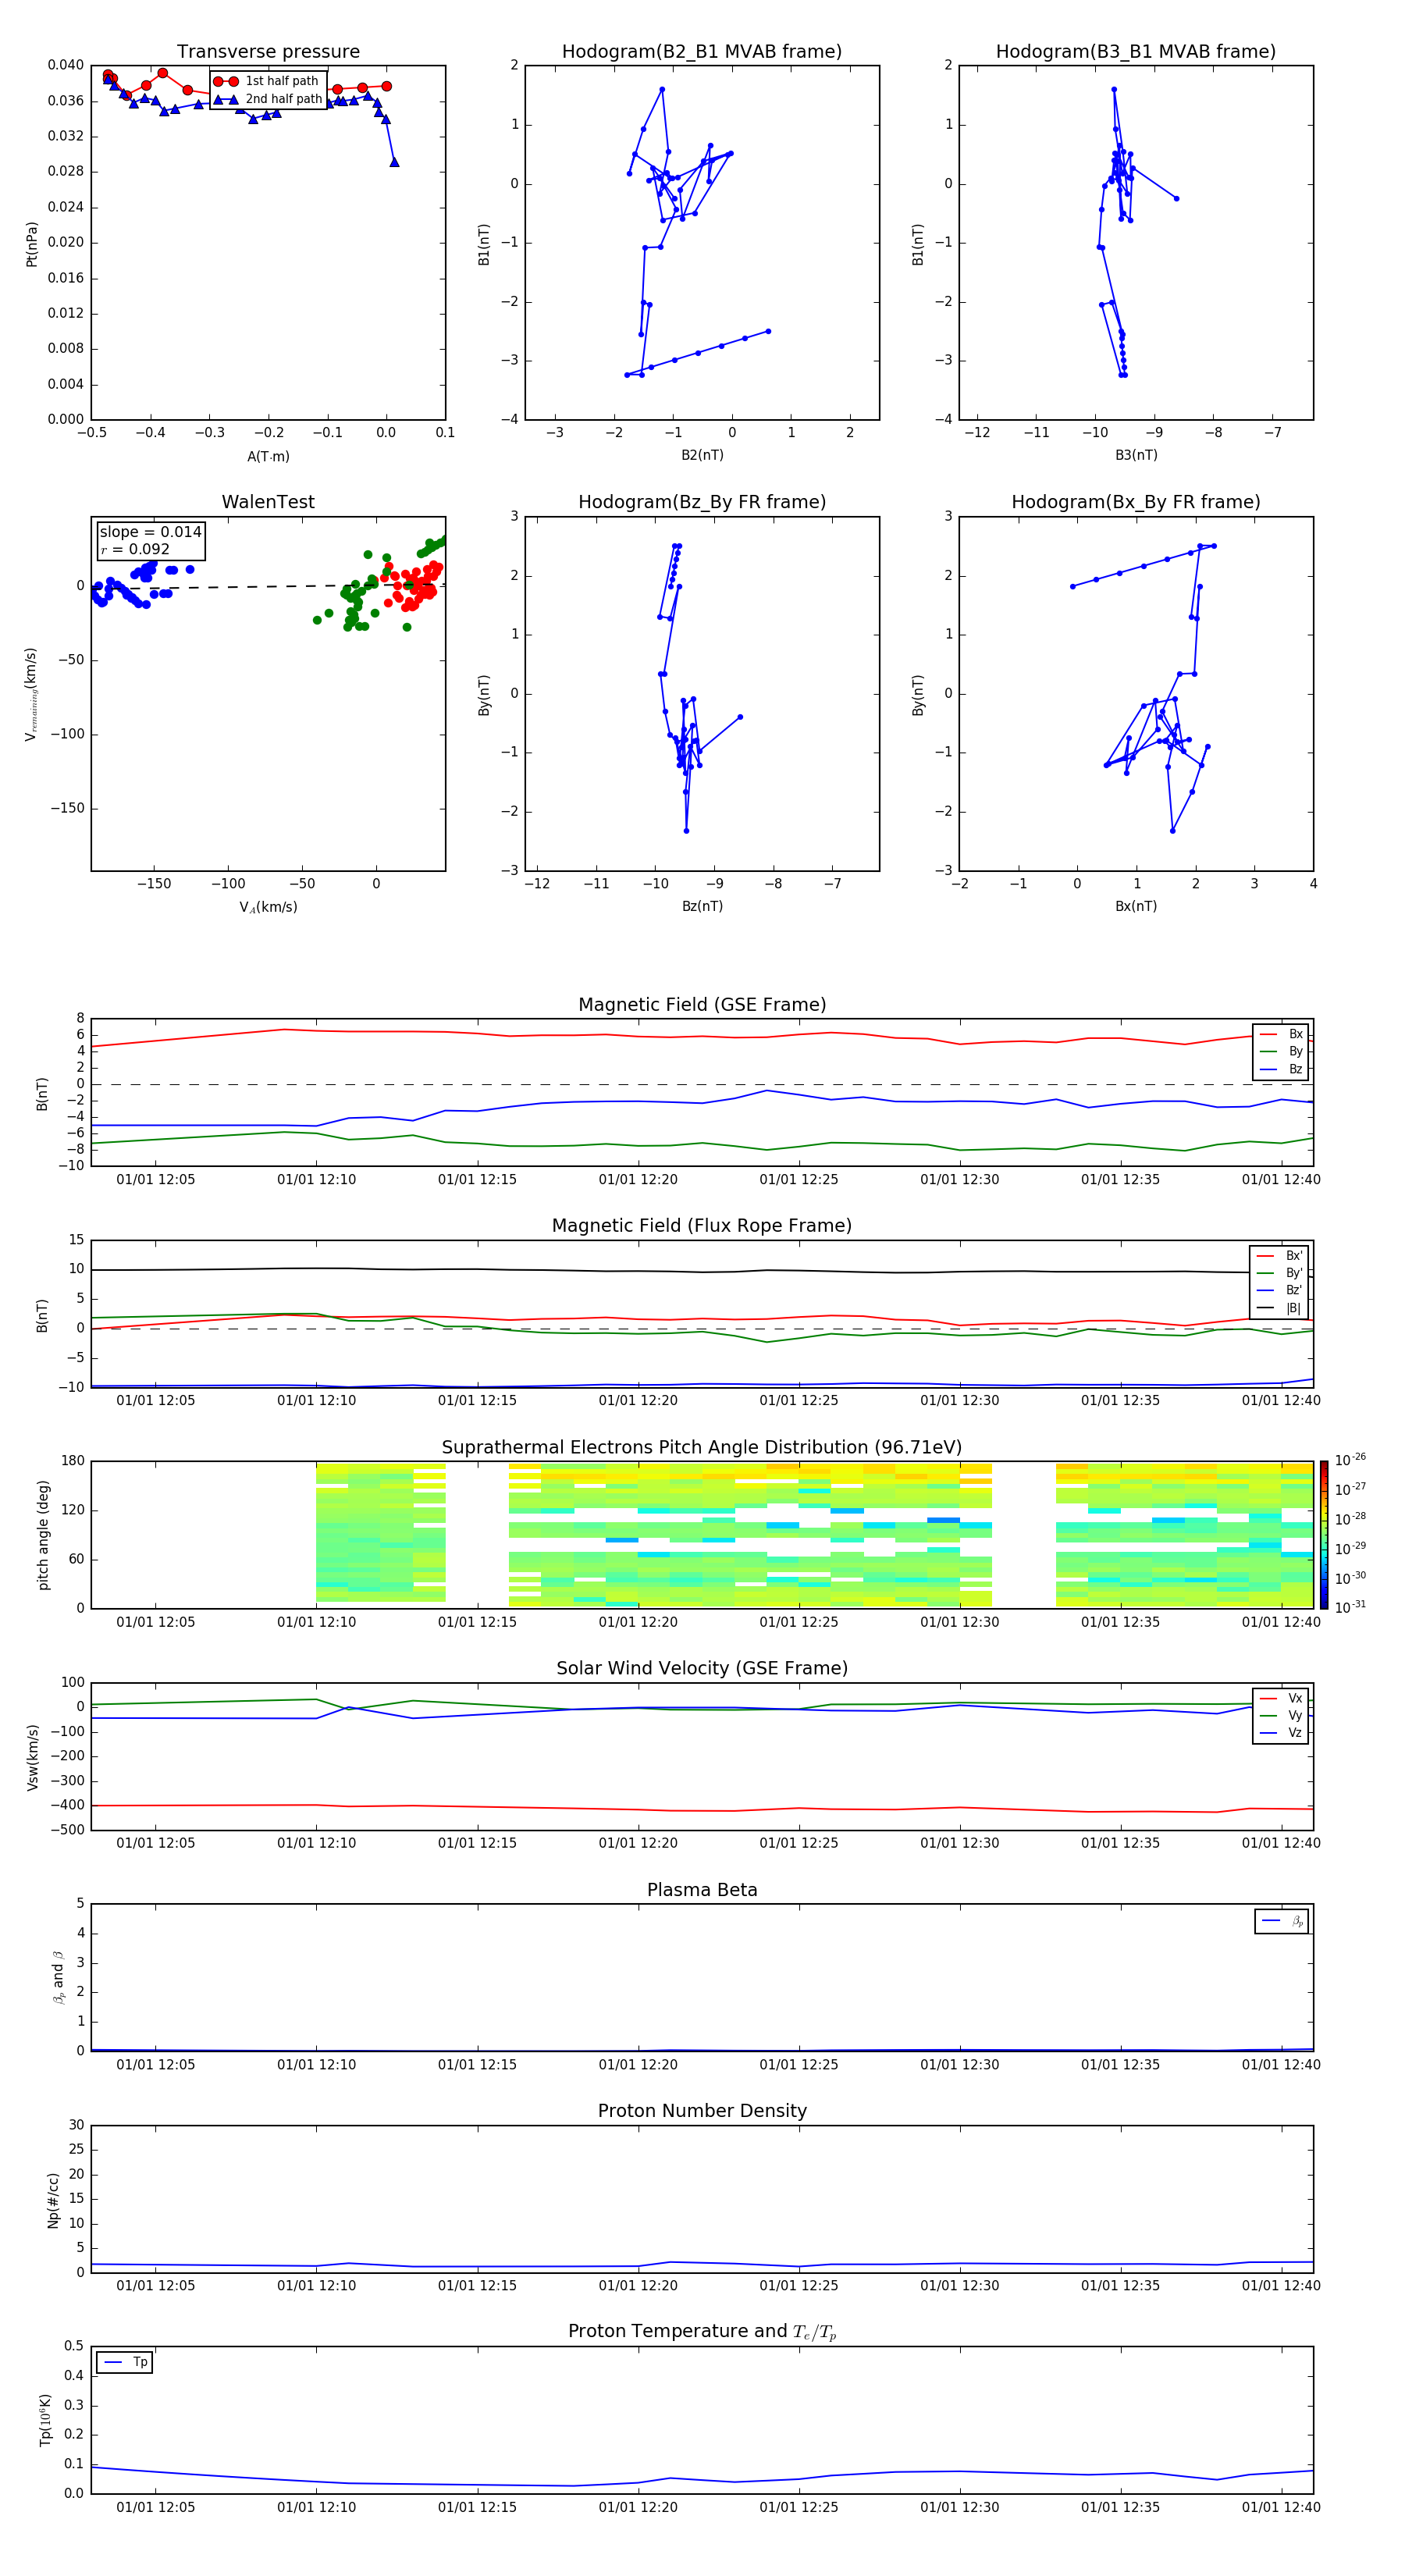Click the 'B3(nT)' x-axis label
Screen dimensions: 1405x2576
1136,455
